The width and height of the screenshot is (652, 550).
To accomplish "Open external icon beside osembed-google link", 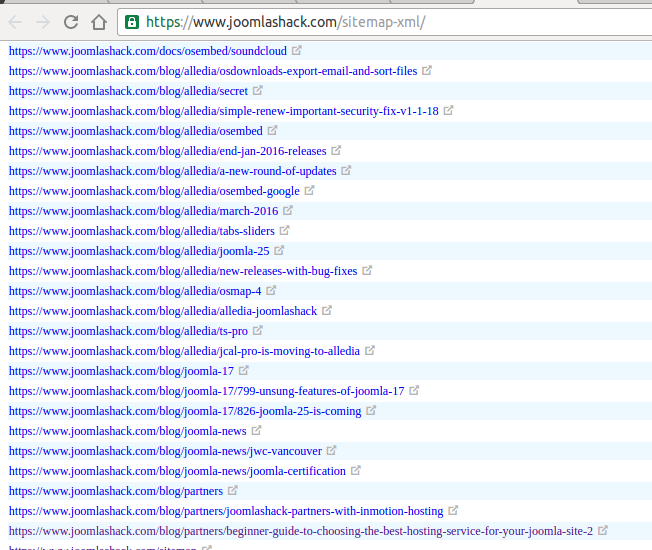I will tap(309, 190).
